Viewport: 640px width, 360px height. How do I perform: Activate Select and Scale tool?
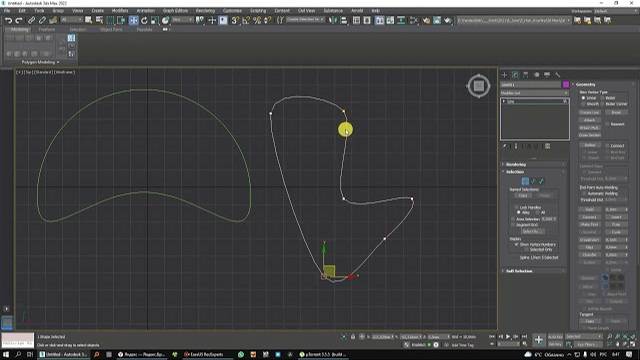(x=154, y=20)
